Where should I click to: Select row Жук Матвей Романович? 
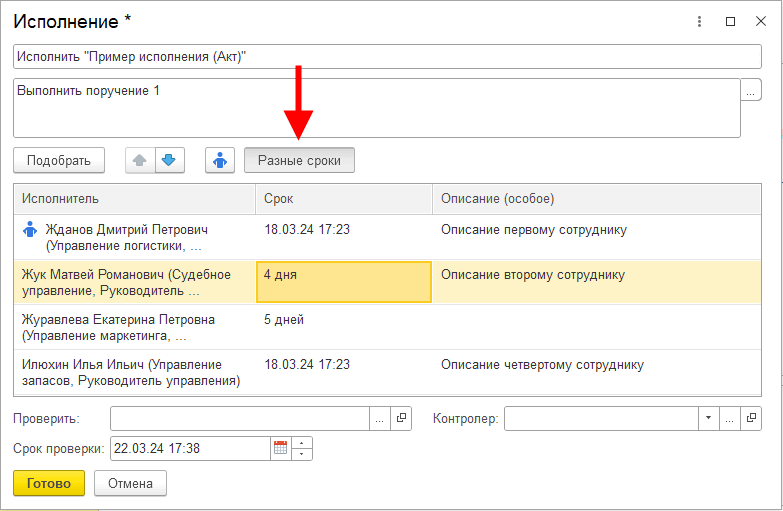tap(388, 282)
